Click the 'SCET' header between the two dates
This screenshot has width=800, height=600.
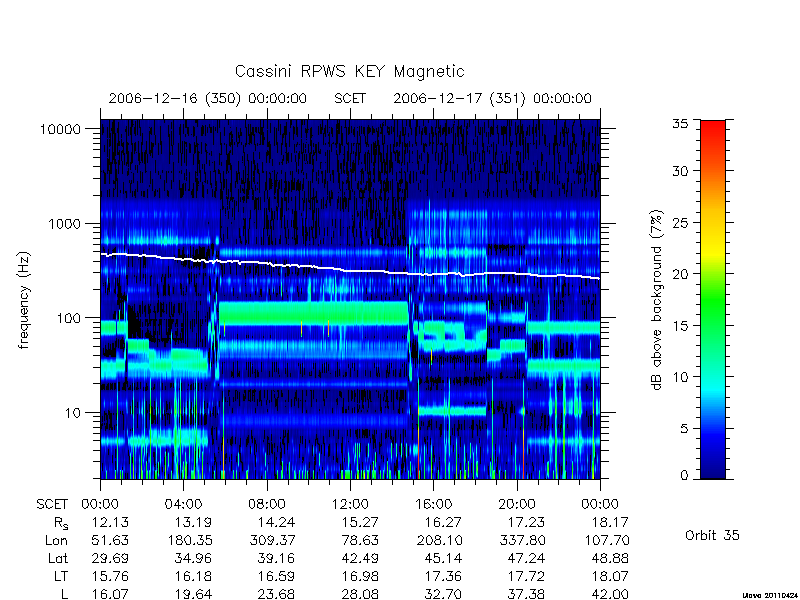(x=350, y=98)
